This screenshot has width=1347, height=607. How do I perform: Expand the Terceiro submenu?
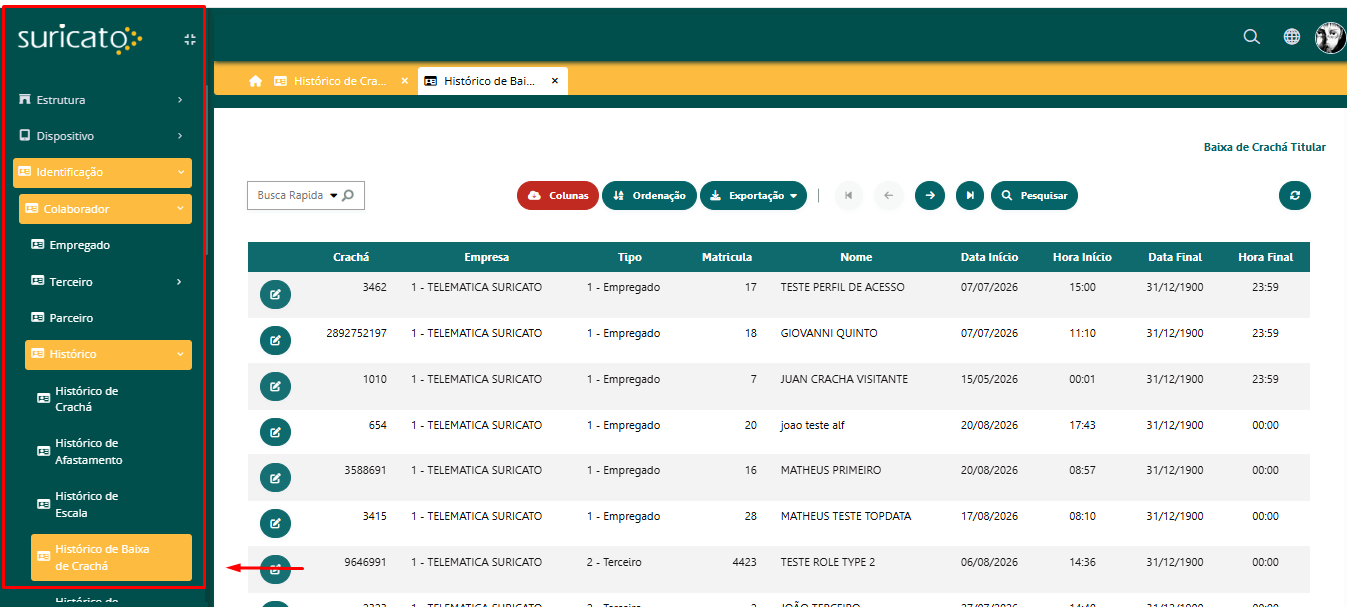click(108, 282)
